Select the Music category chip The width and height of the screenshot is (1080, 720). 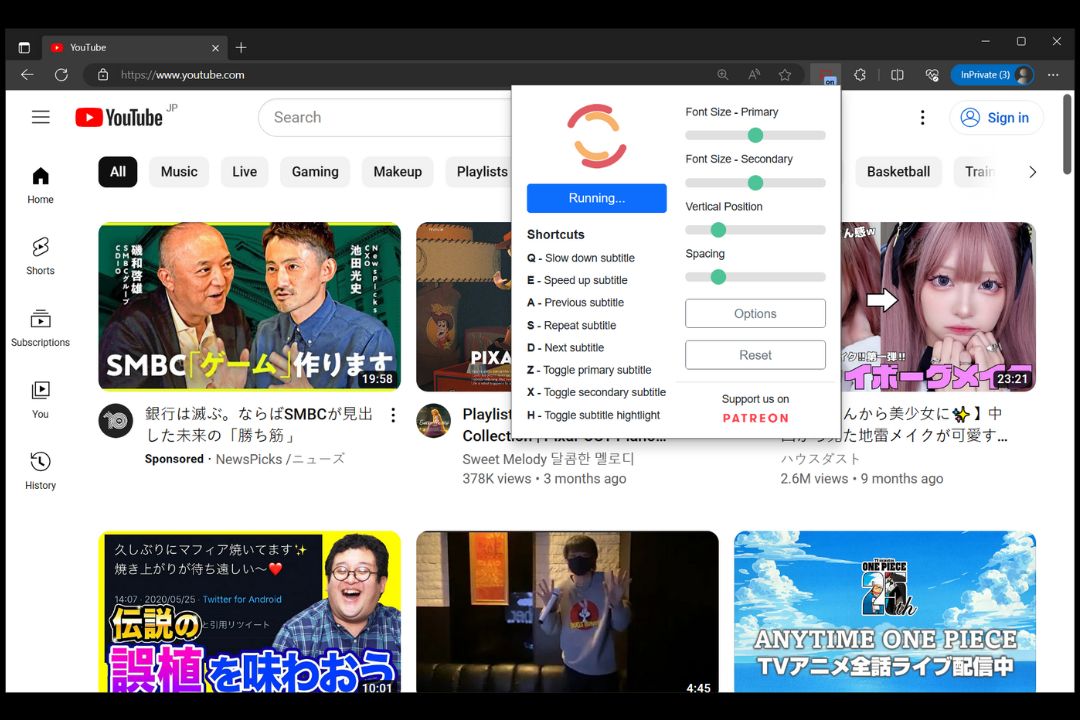[179, 171]
